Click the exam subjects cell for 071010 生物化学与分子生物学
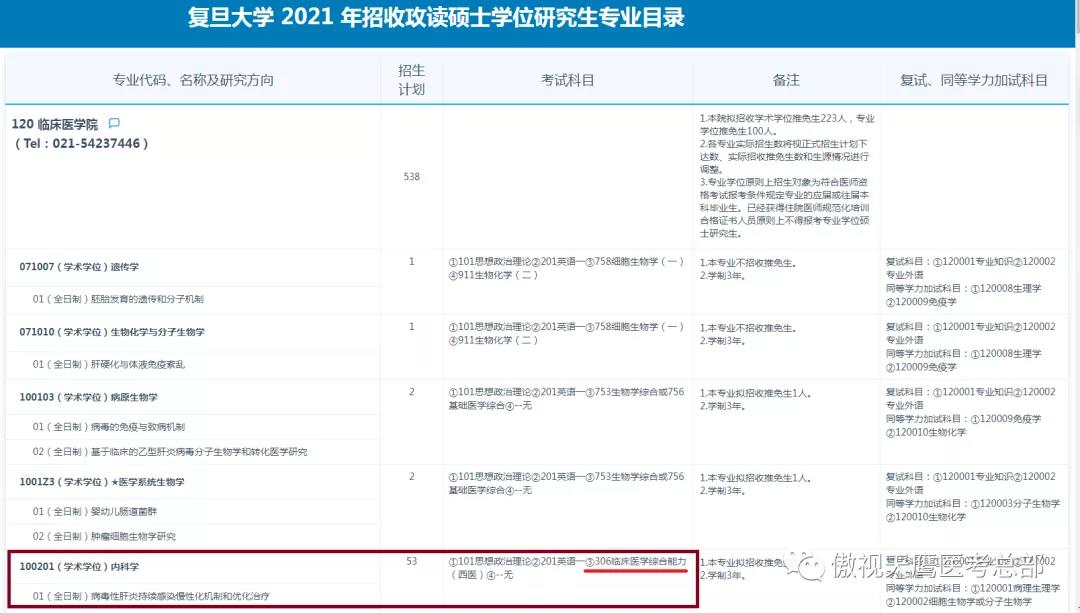The width and height of the screenshot is (1080, 613). [x=566, y=333]
